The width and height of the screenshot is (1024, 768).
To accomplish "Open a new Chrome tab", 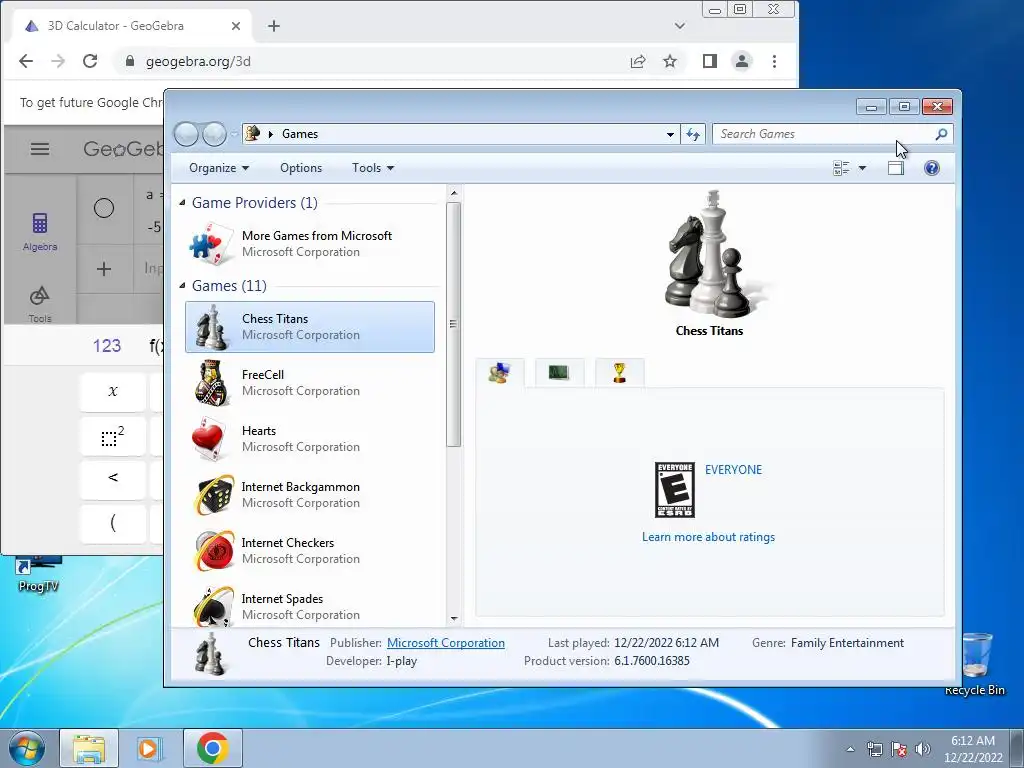I will [274, 26].
